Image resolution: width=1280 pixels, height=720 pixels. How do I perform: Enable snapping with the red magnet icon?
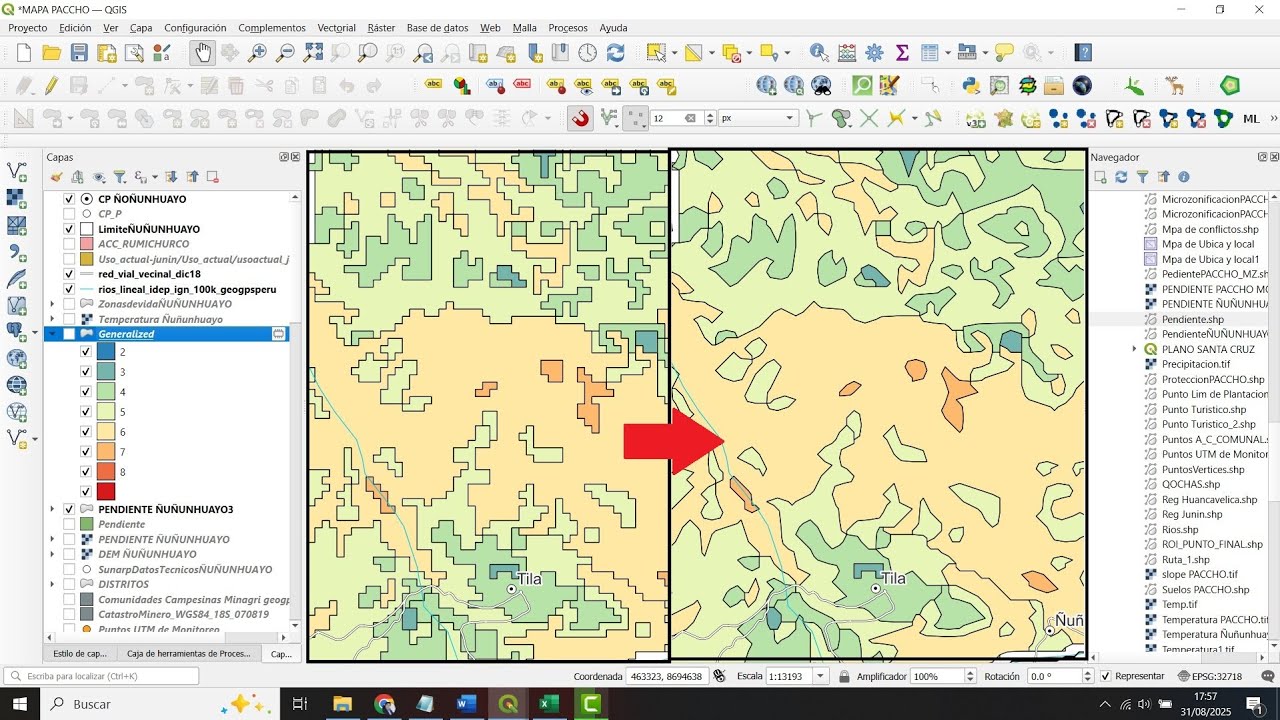coord(580,118)
